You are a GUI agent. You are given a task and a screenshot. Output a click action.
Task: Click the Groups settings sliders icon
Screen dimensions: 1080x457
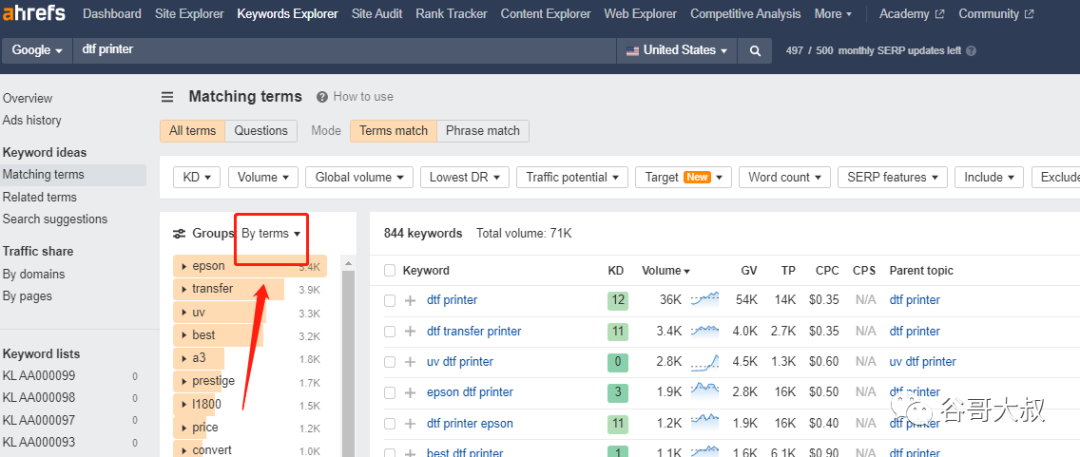pyautogui.click(x=180, y=234)
